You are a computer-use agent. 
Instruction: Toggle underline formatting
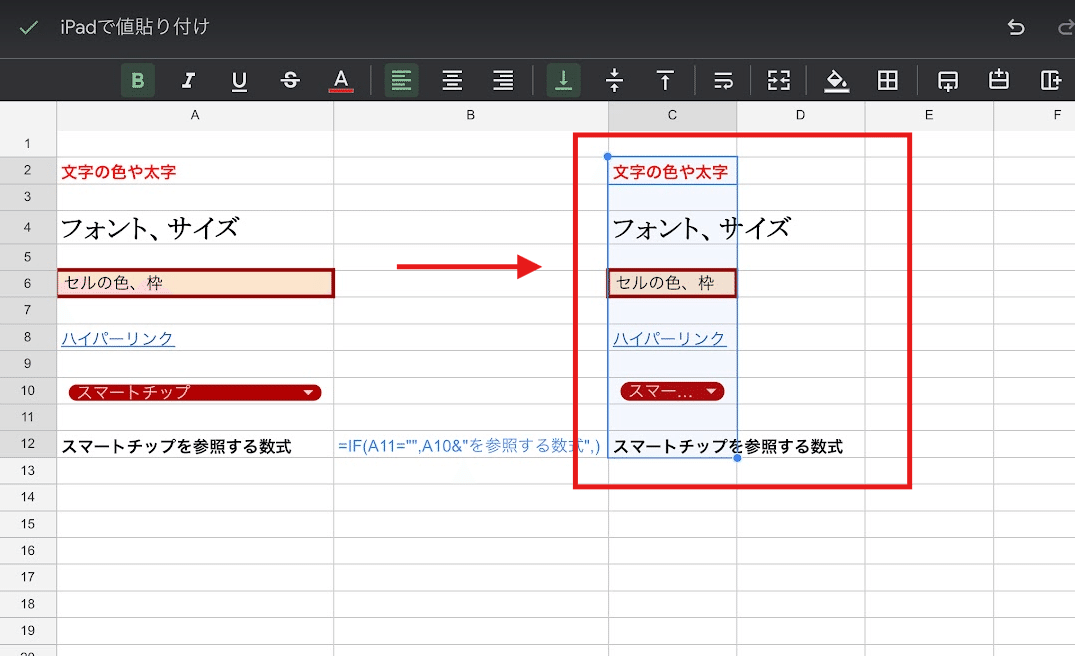[x=239, y=81]
